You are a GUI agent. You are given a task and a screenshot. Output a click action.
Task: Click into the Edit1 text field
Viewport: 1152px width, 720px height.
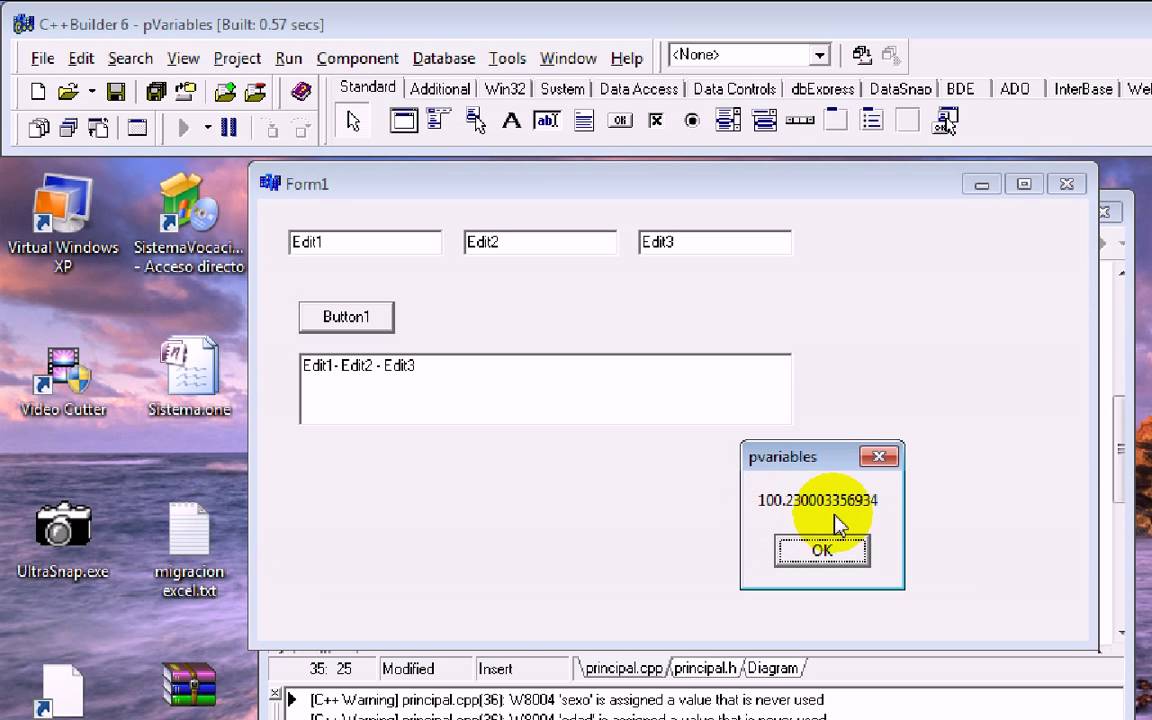pyautogui.click(x=365, y=242)
